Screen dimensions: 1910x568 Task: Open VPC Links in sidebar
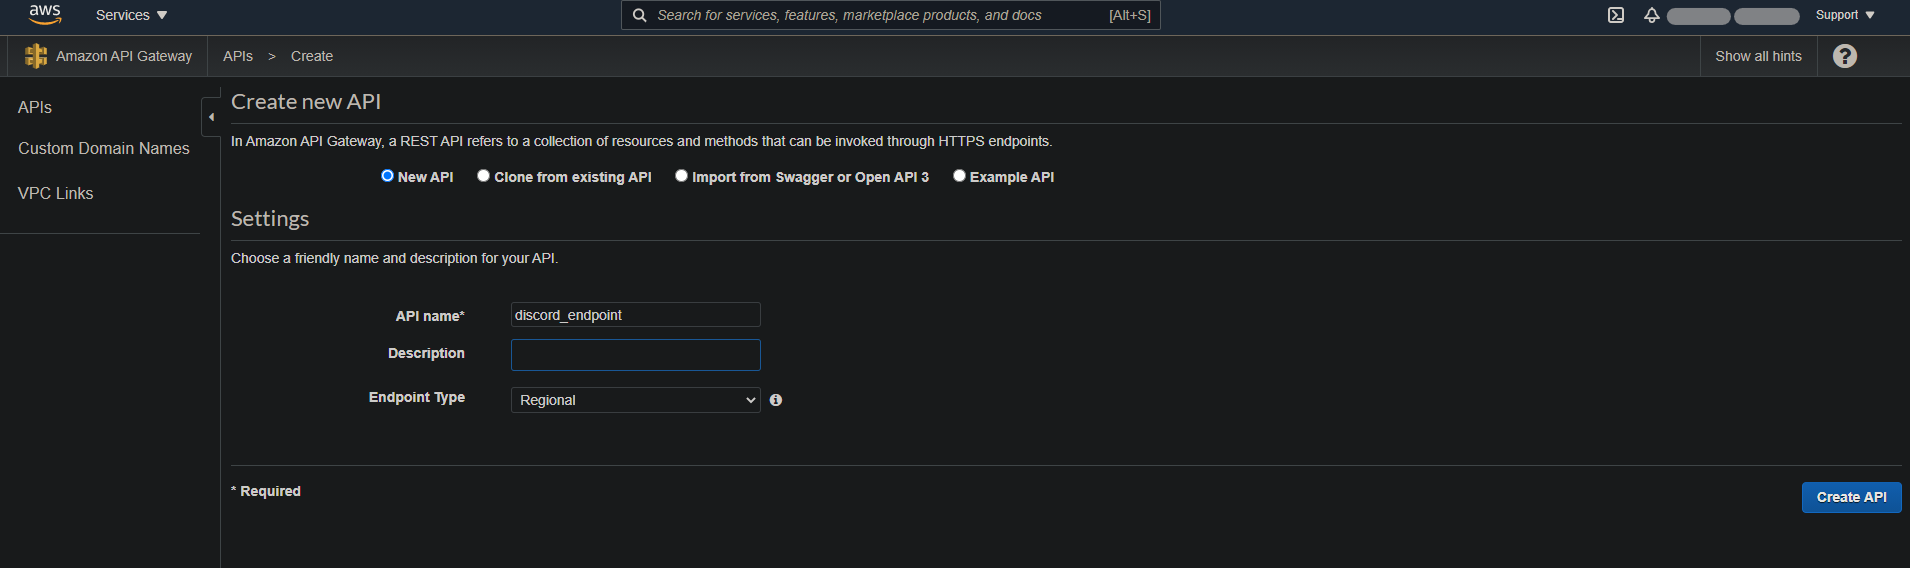click(x=56, y=193)
